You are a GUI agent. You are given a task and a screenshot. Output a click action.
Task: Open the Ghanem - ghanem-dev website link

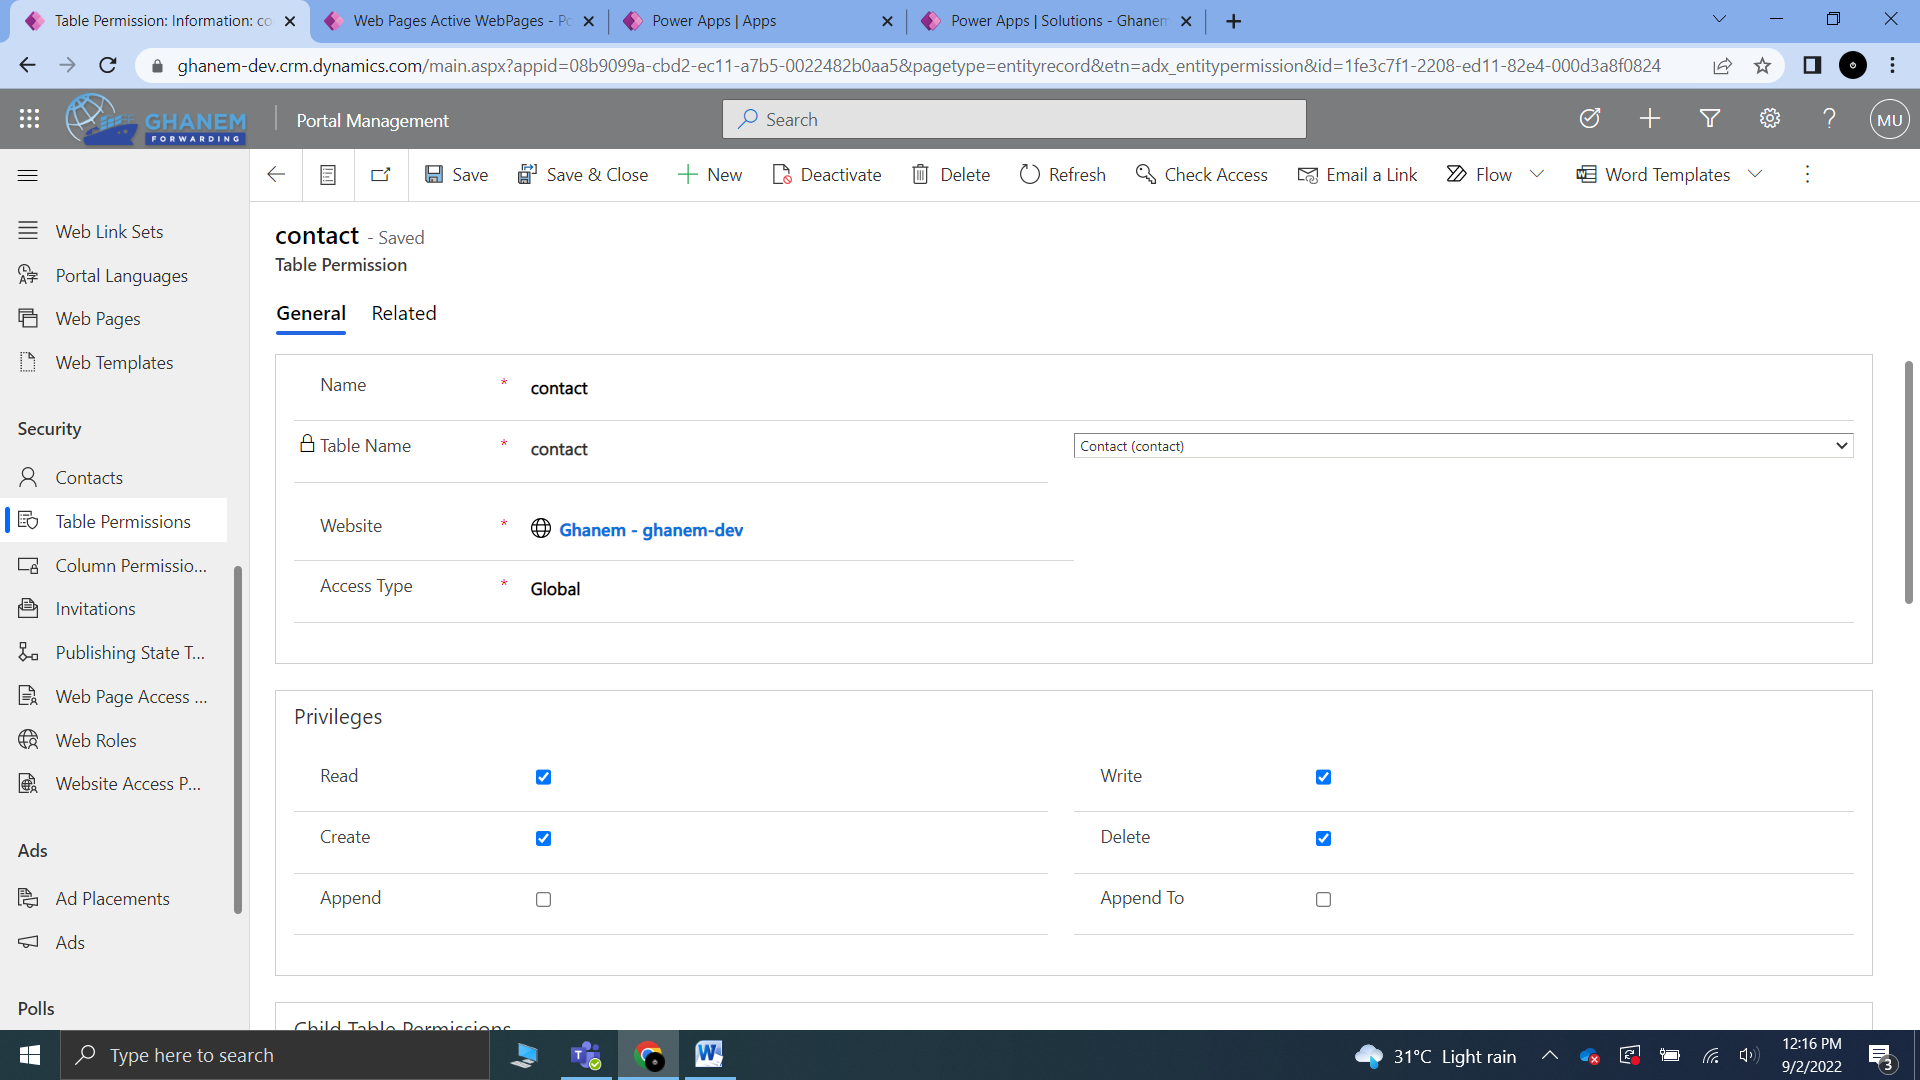[651, 529]
